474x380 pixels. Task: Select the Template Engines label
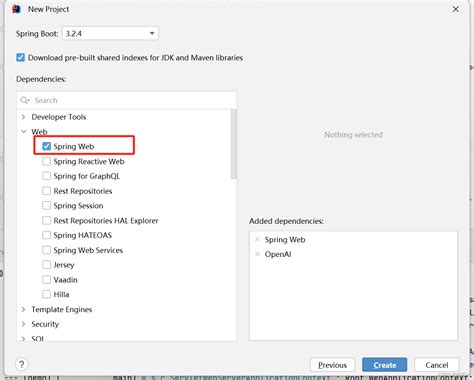[x=62, y=309]
